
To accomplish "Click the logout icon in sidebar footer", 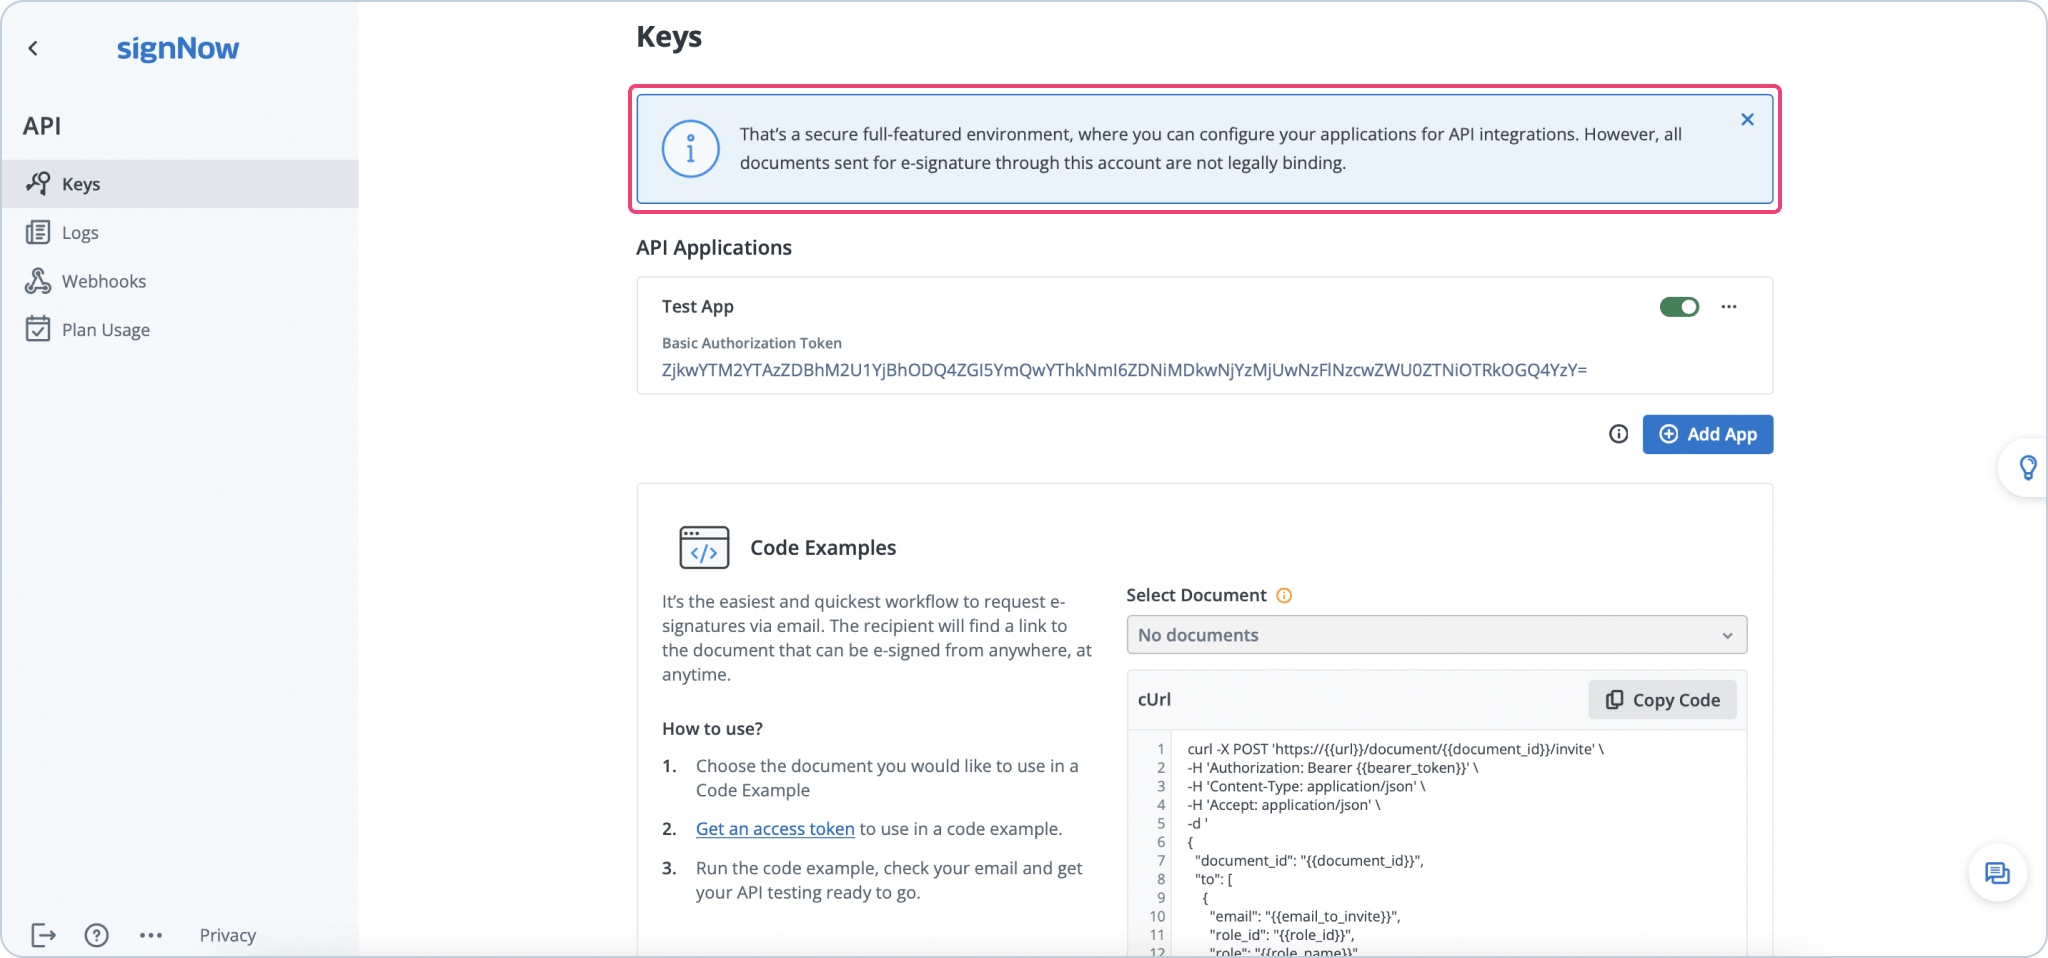I will coord(43,935).
